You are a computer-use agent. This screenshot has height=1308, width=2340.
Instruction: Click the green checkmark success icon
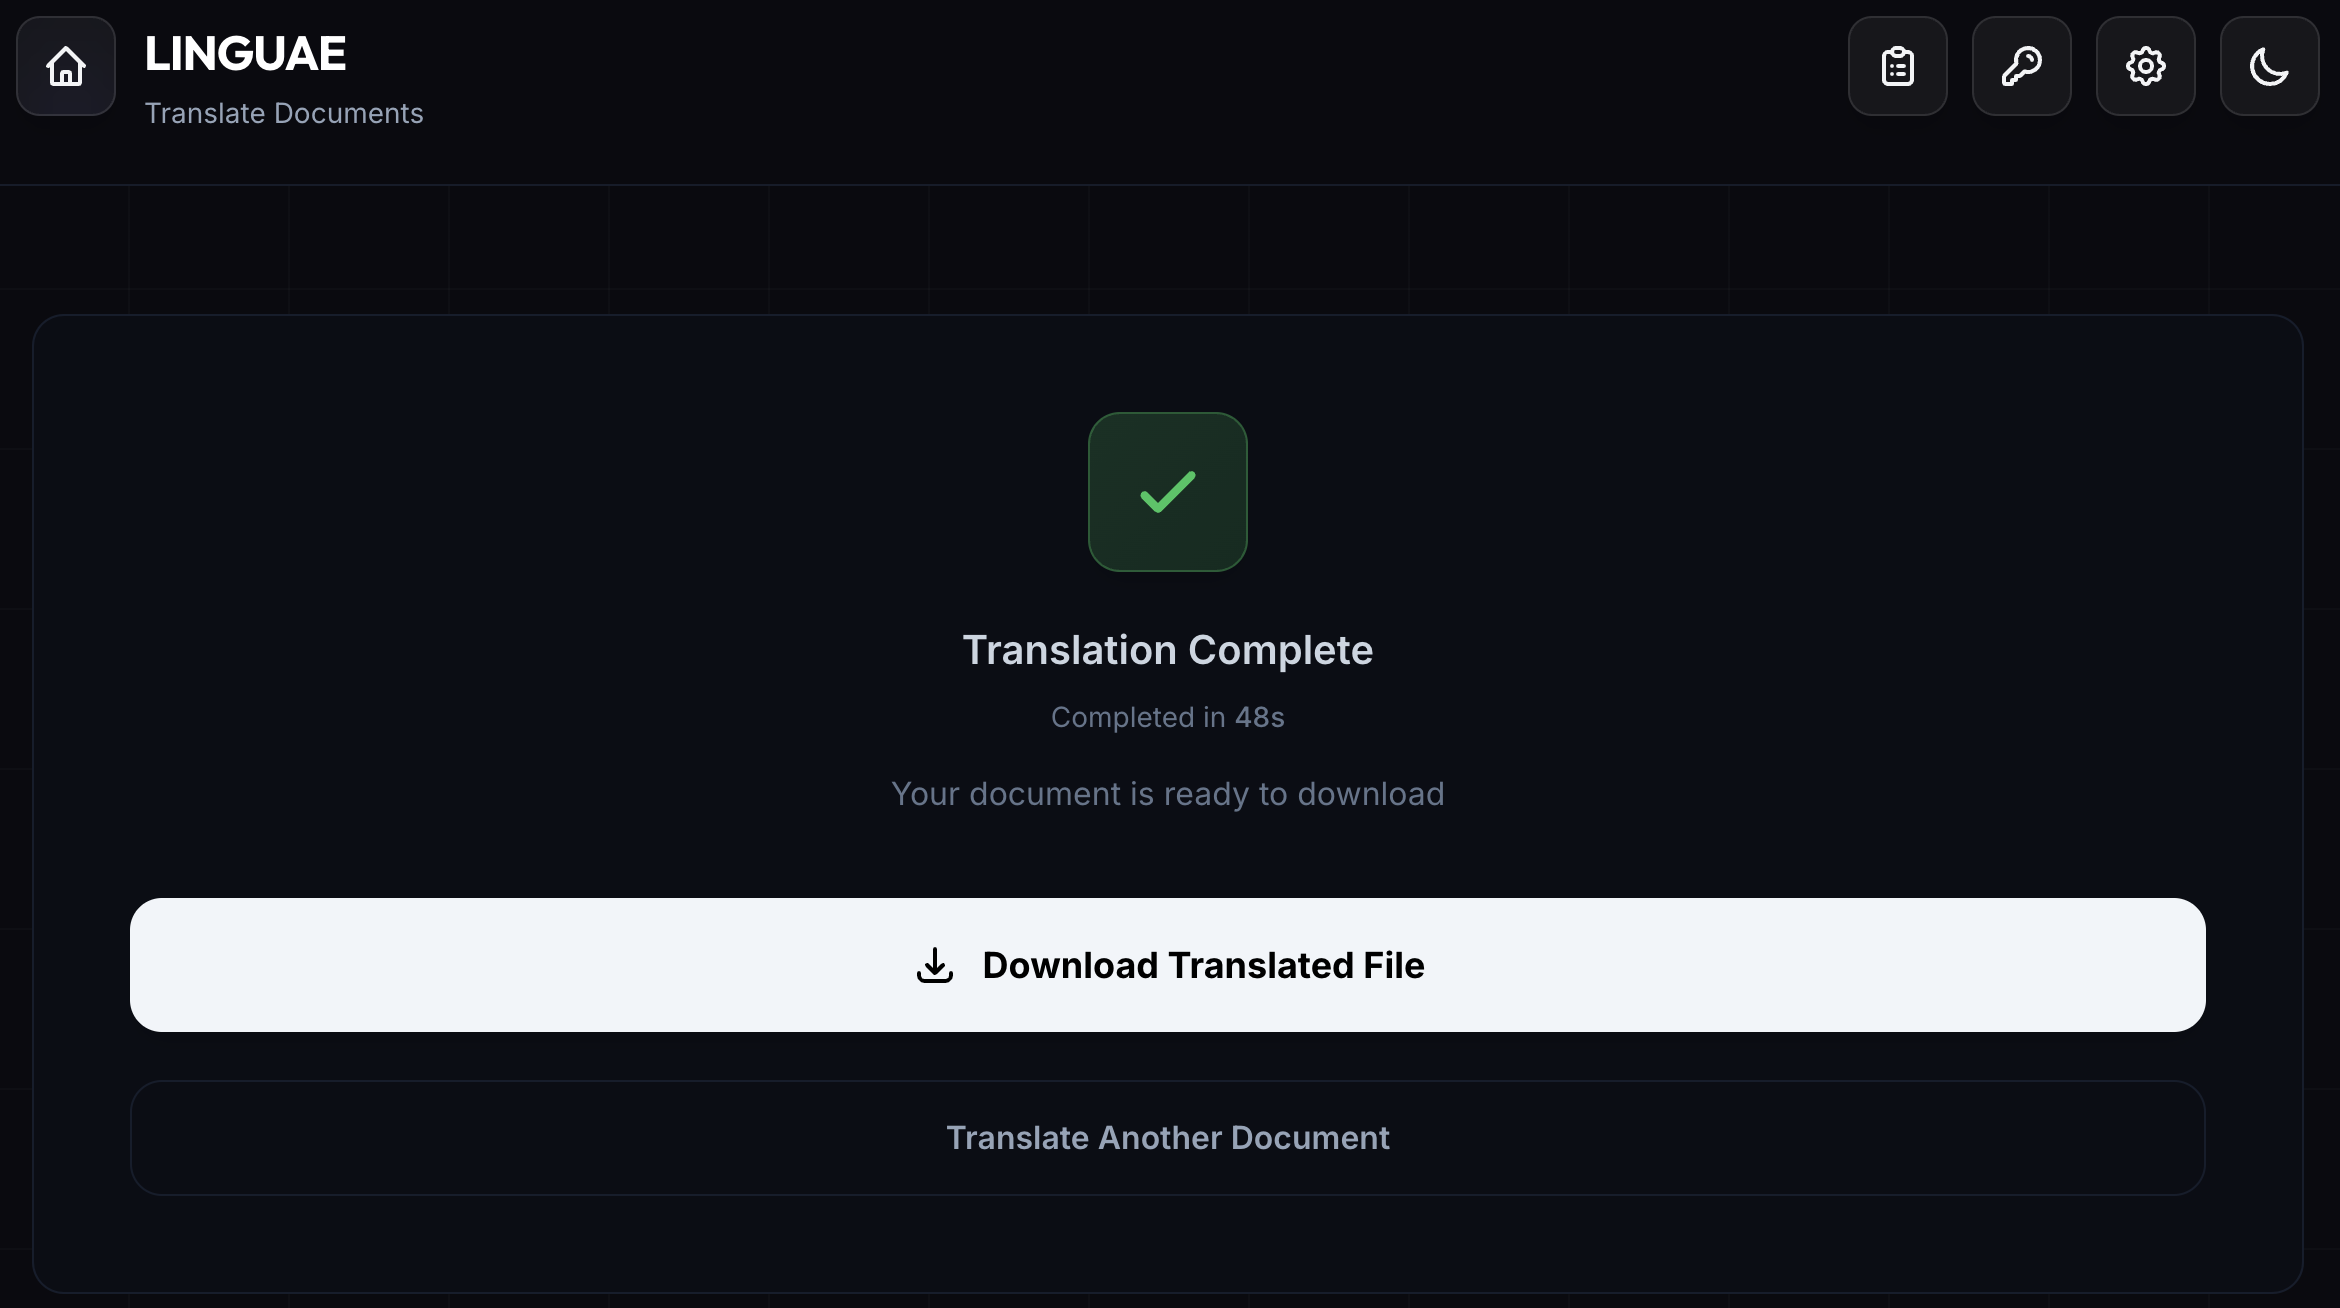click(x=1167, y=491)
